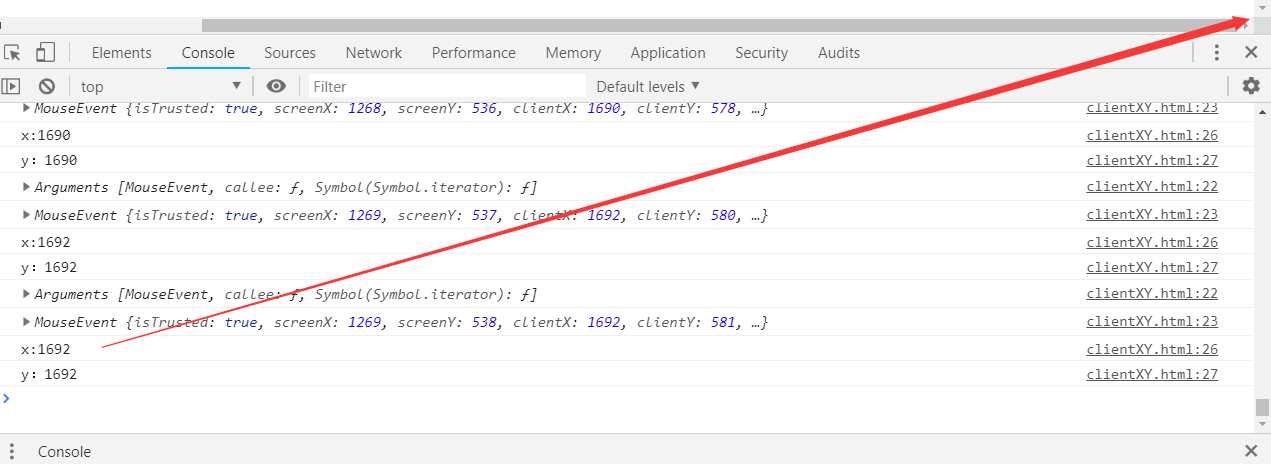Open the Default levels dropdown
The height and width of the screenshot is (464, 1271).
pyautogui.click(x=648, y=86)
